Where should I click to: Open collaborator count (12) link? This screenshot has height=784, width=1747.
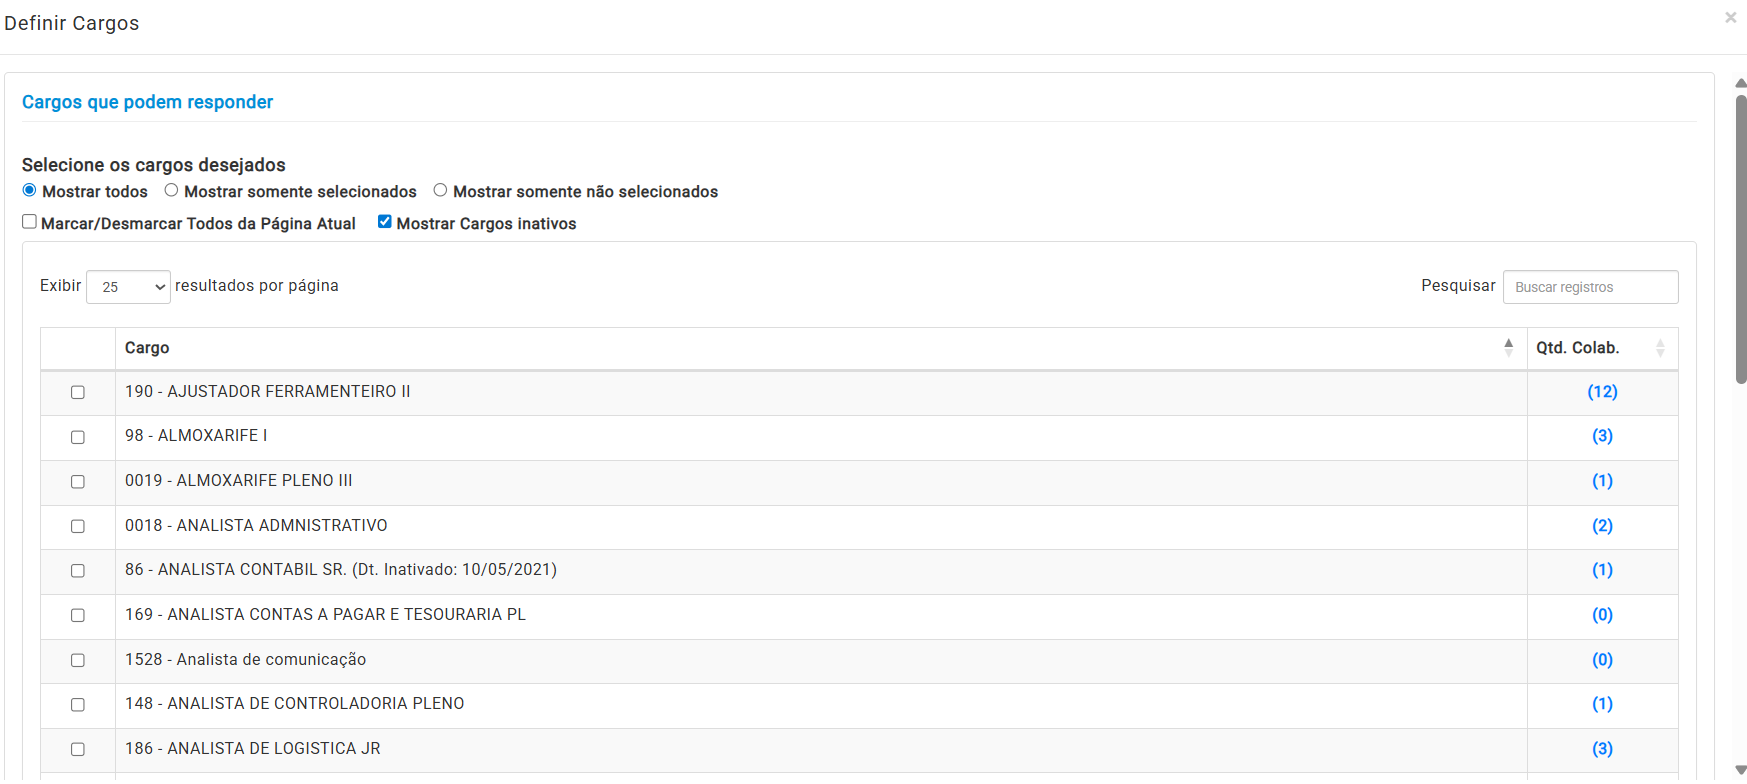point(1602,392)
